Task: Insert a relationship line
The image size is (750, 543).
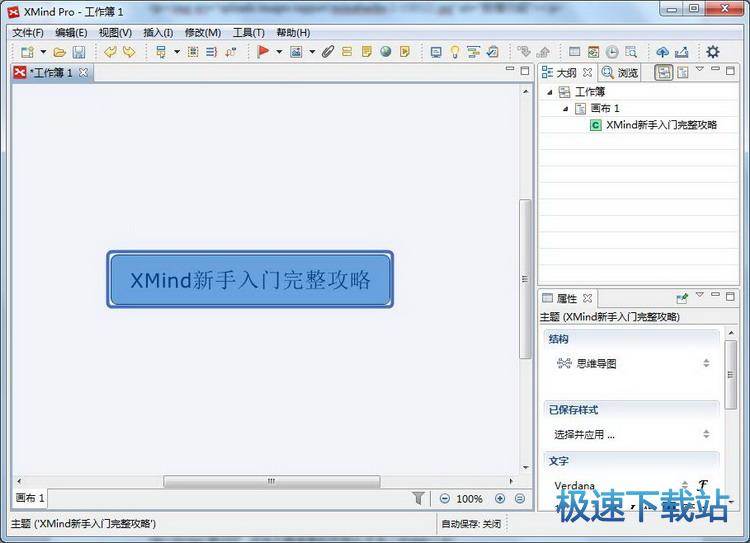Action: pyautogui.click(x=231, y=52)
